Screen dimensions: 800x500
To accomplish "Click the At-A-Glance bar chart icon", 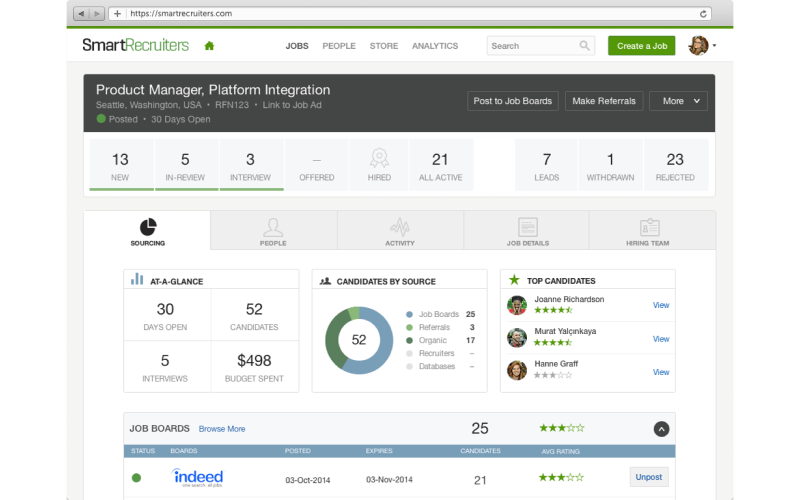I will point(137,279).
